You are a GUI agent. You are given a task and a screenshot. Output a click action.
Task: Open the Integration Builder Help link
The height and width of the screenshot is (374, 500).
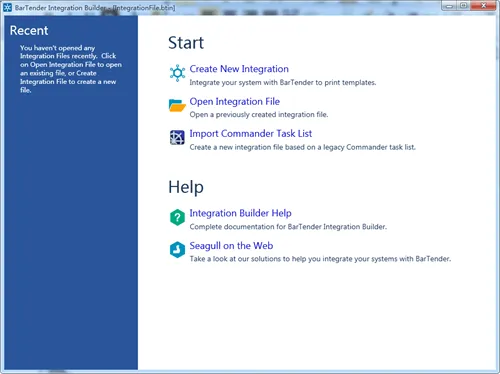pos(240,213)
